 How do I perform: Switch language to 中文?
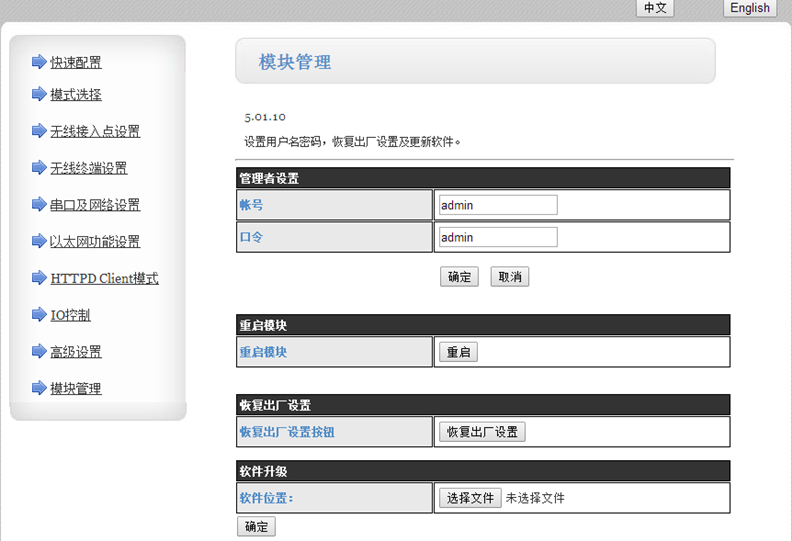coord(655,8)
